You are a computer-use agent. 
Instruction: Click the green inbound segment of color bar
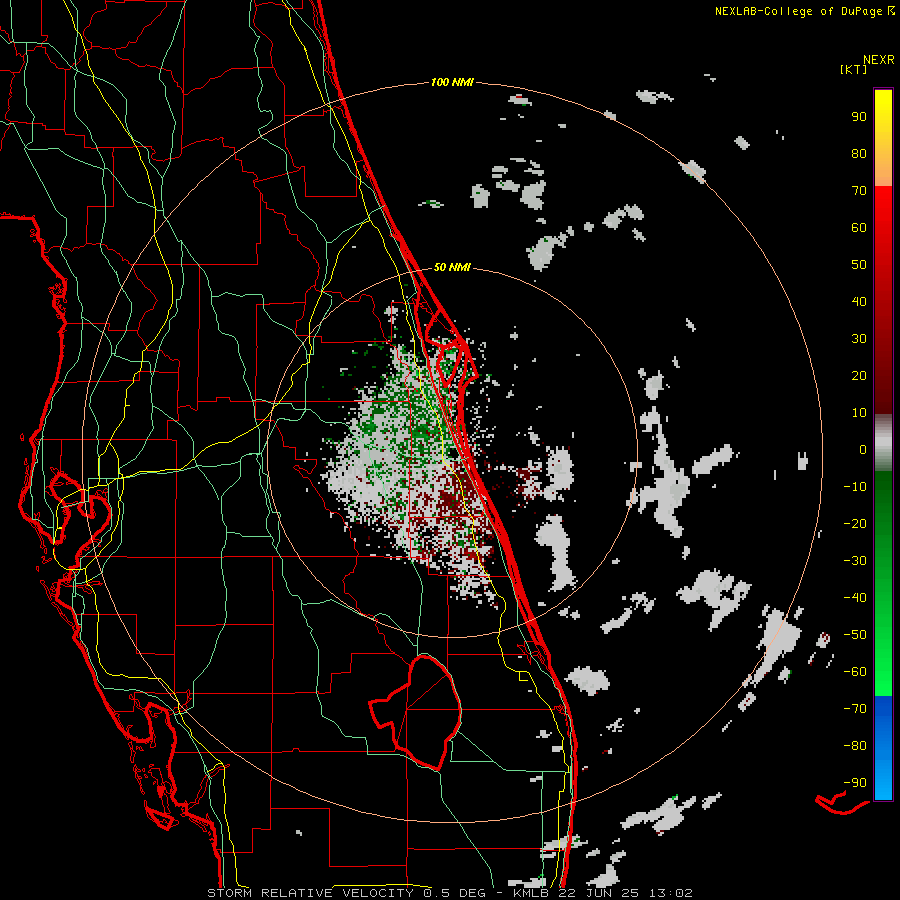click(x=883, y=584)
